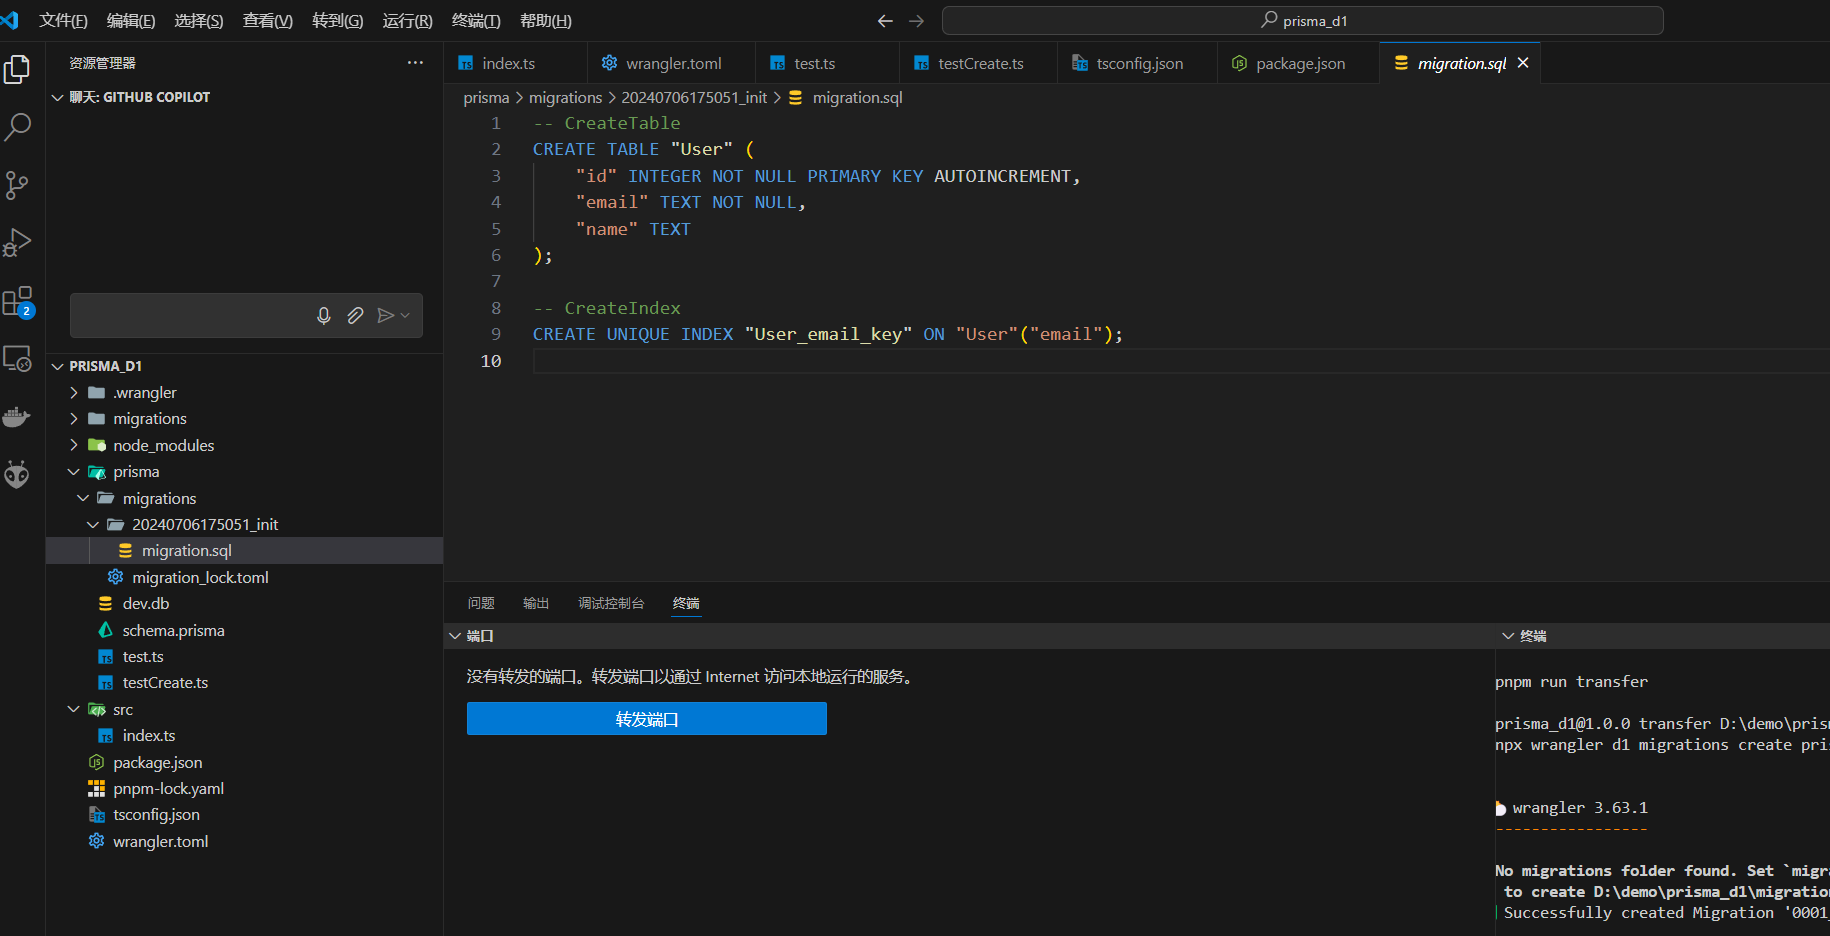Open the 运行(R) menu

pyautogui.click(x=407, y=21)
